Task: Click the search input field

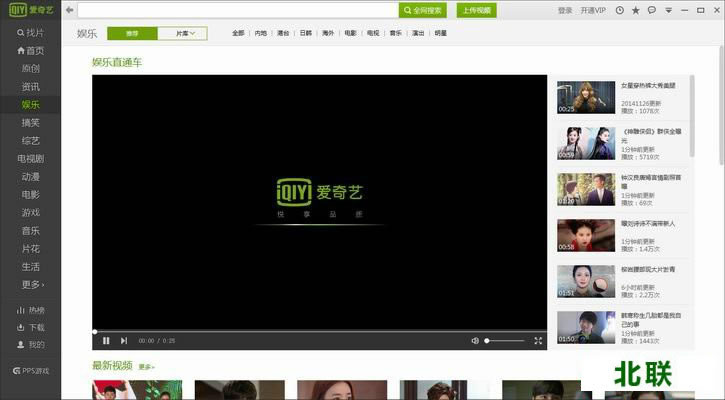Action: (238, 10)
